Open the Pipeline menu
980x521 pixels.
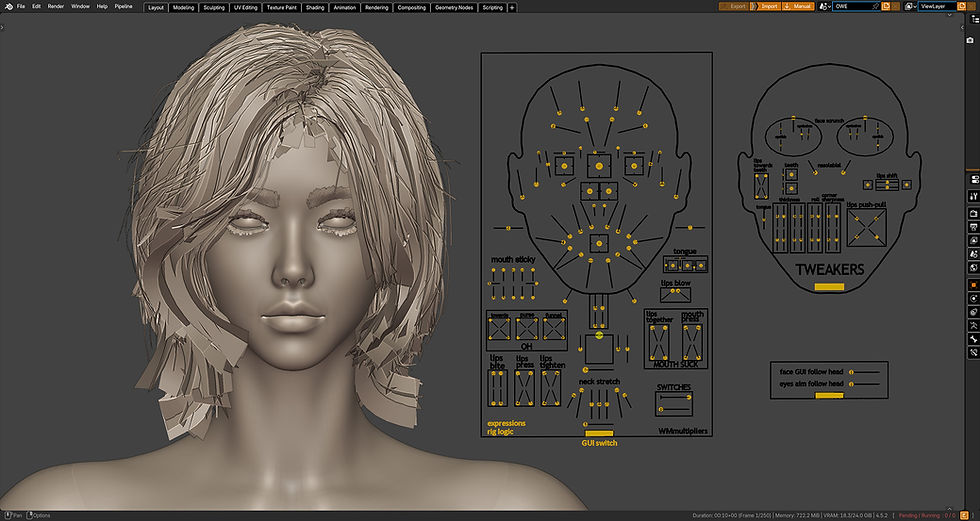pyautogui.click(x=123, y=6)
